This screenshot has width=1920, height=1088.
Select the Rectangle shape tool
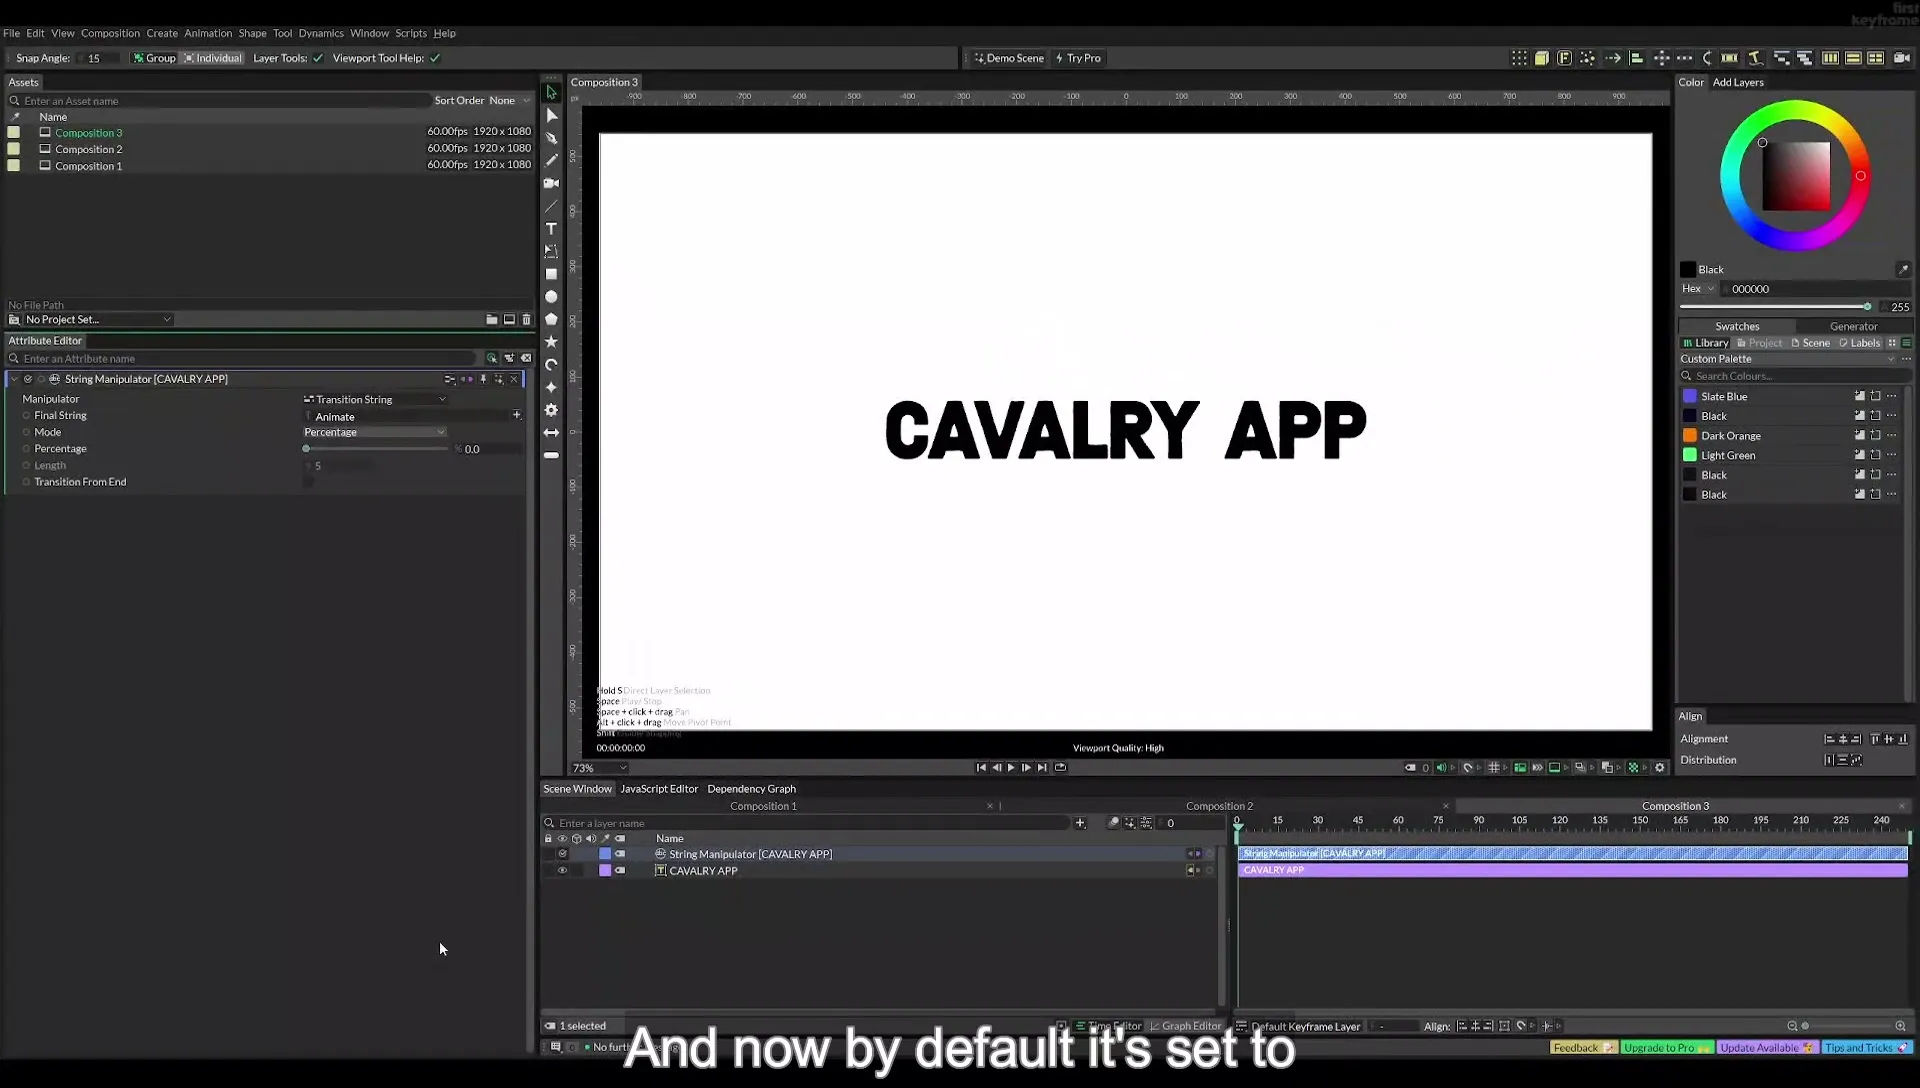(551, 274)
